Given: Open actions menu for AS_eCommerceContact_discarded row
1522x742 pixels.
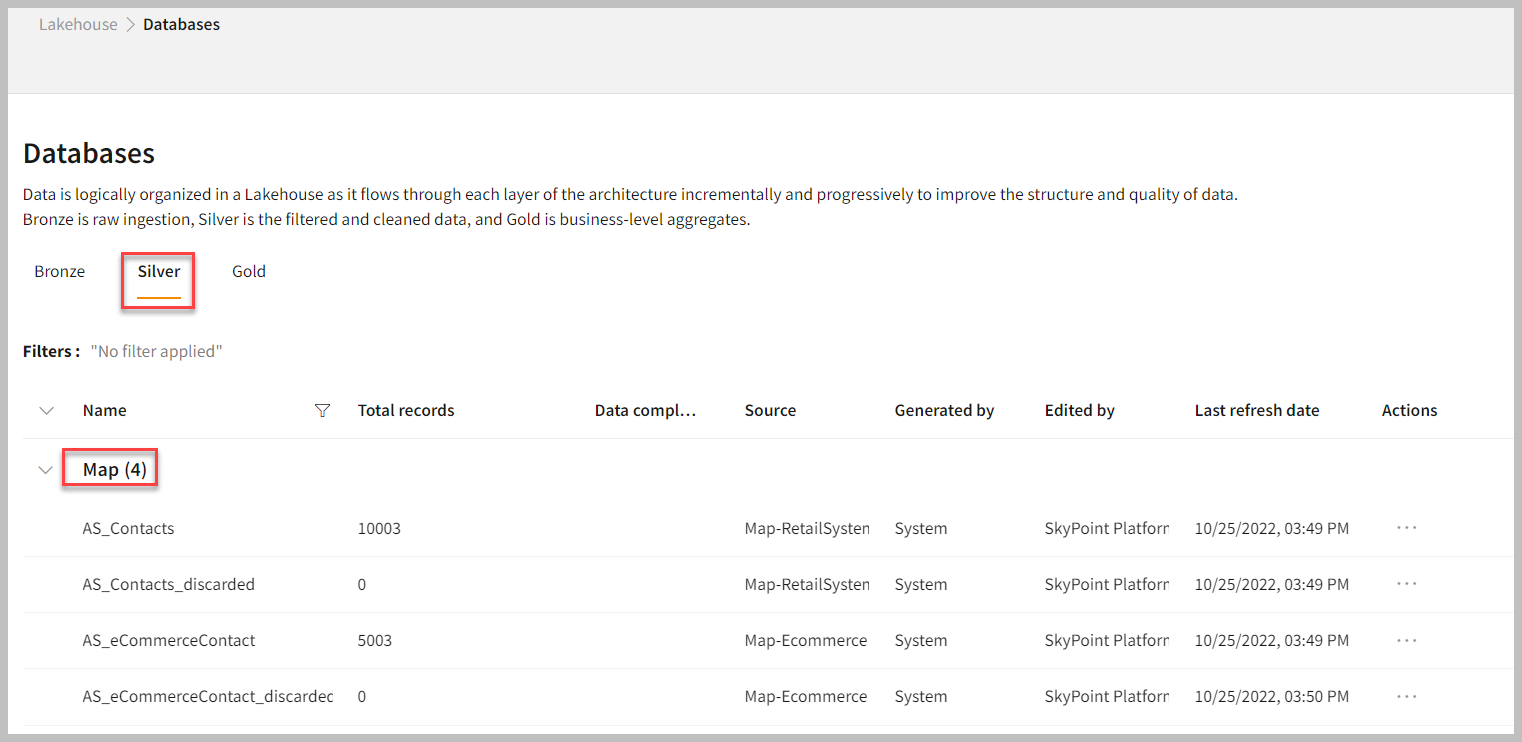Looking at the screenshot, I should [1406, 696].
